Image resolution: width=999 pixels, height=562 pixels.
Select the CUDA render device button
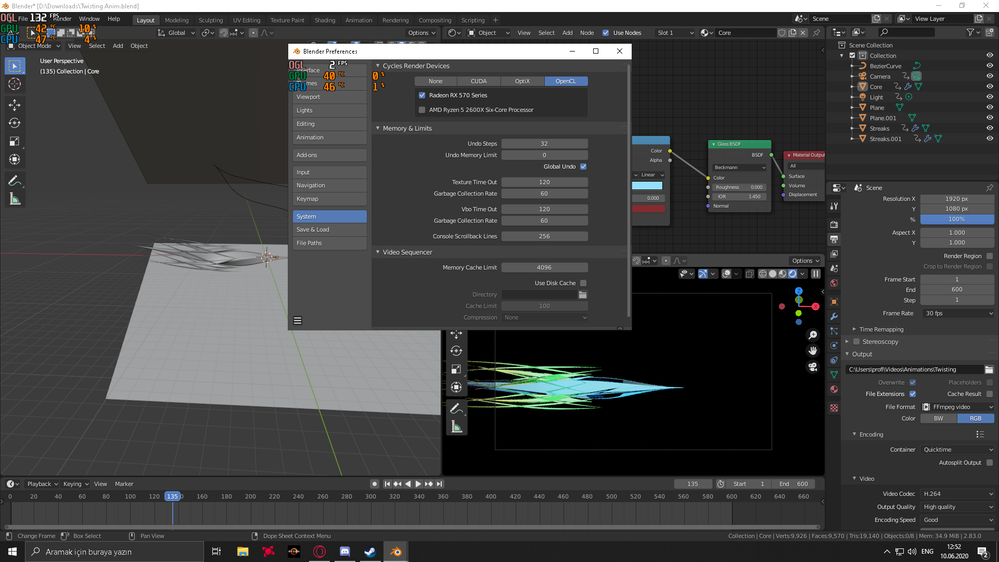point(478,81)
